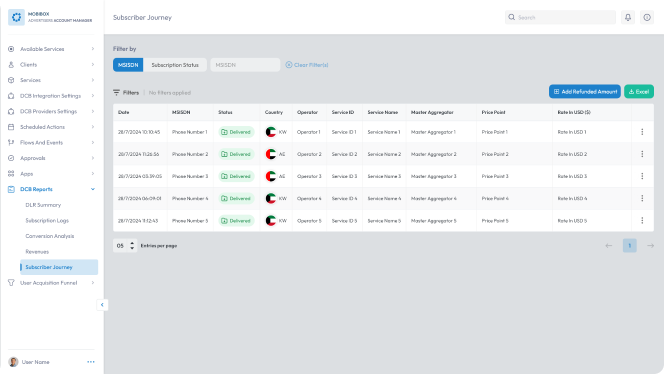Viewport: 664px width, 374px height.
Task: Go to previous page arrow
Action: pyautogui.click(x=609, y=246)
